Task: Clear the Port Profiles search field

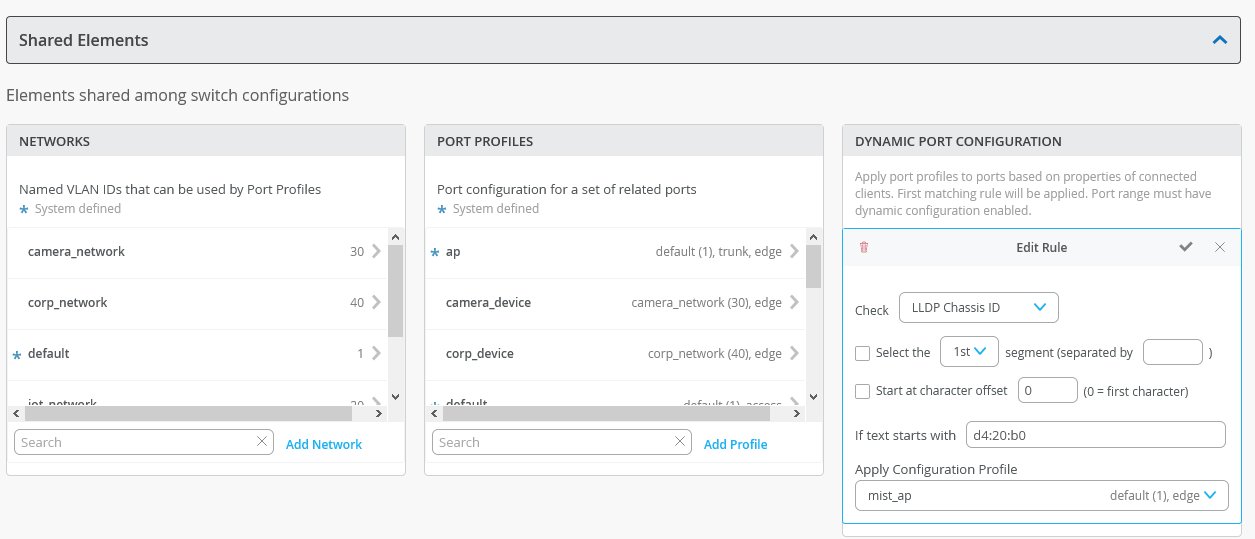Action: 680,442
